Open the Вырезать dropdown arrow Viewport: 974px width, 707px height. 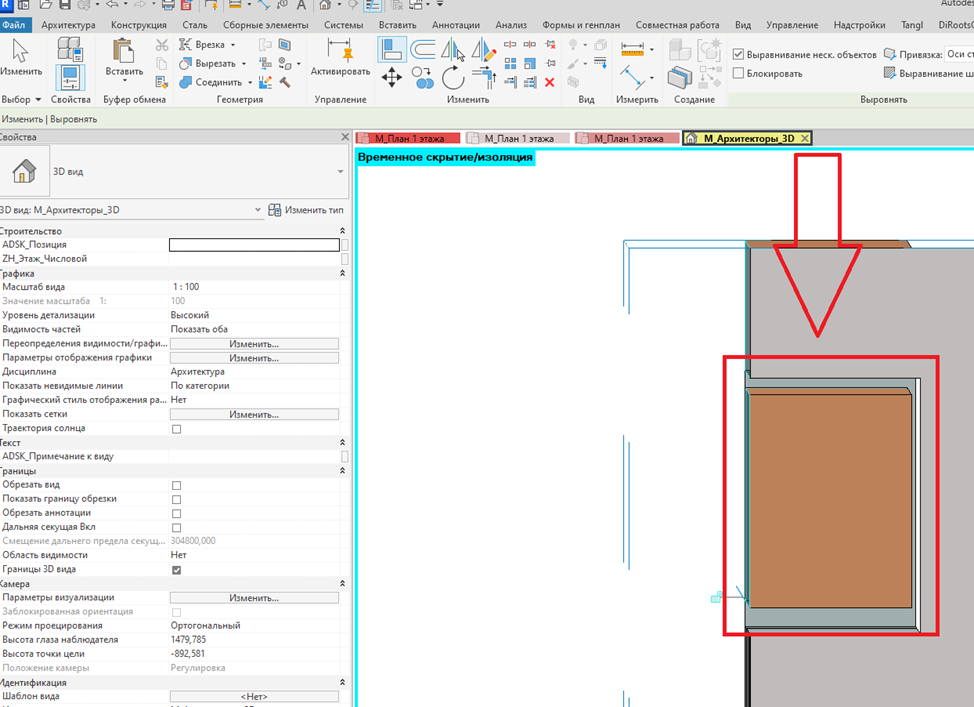(244, 63)
